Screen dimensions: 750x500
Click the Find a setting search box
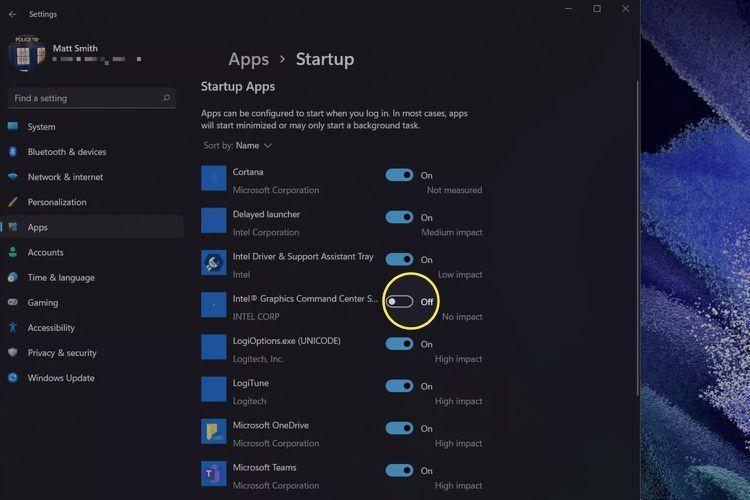point(85,98)
